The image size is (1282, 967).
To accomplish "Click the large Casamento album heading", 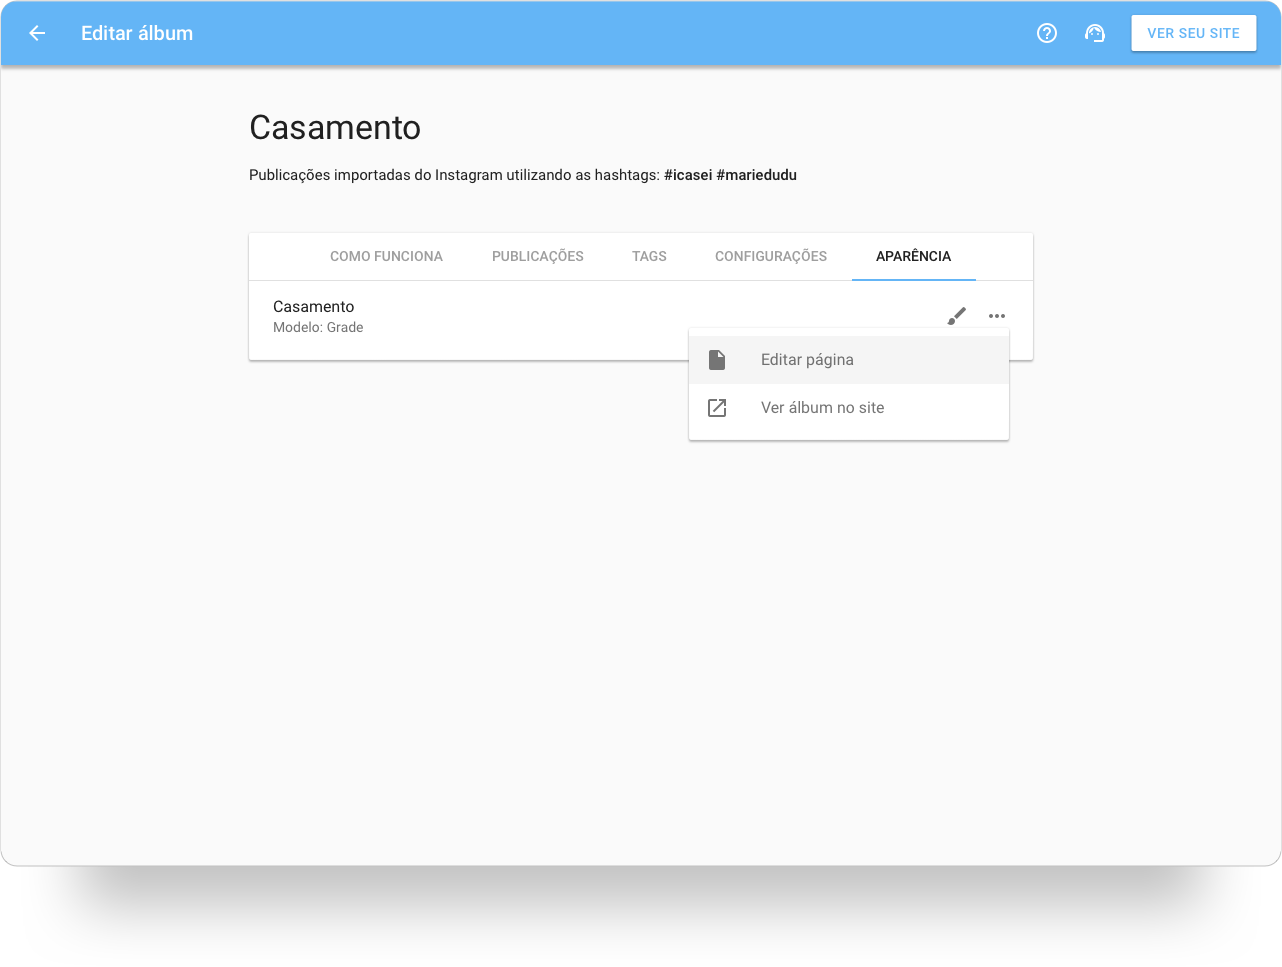I will coord(335,128).
